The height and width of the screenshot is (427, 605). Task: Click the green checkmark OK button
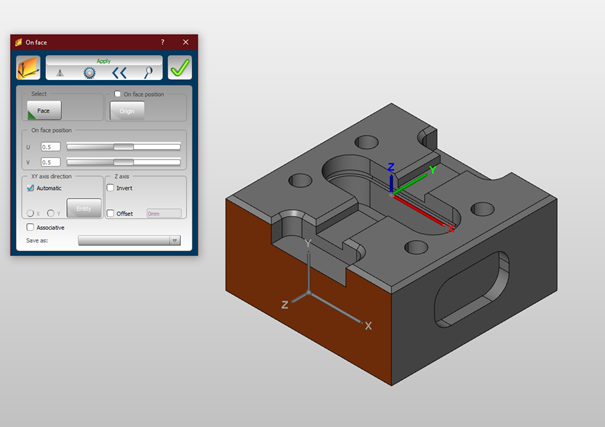[x=180, y=68]
